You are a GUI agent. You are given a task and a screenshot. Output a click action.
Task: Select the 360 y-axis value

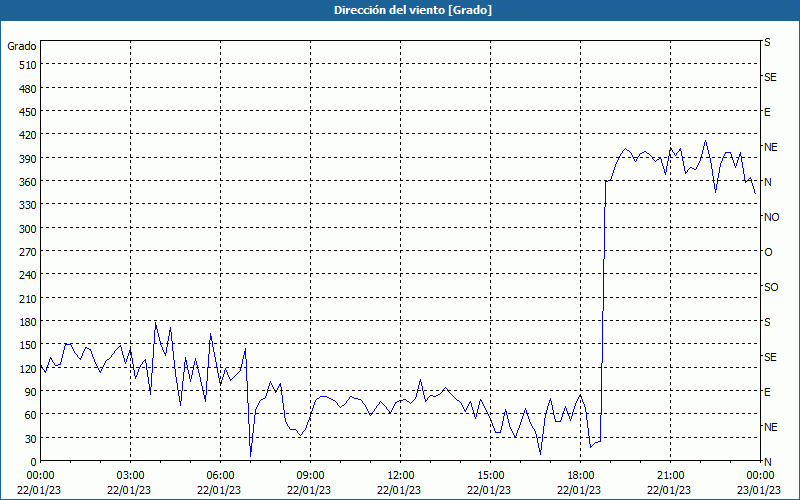pyautogui.click(x=28, y=182)
